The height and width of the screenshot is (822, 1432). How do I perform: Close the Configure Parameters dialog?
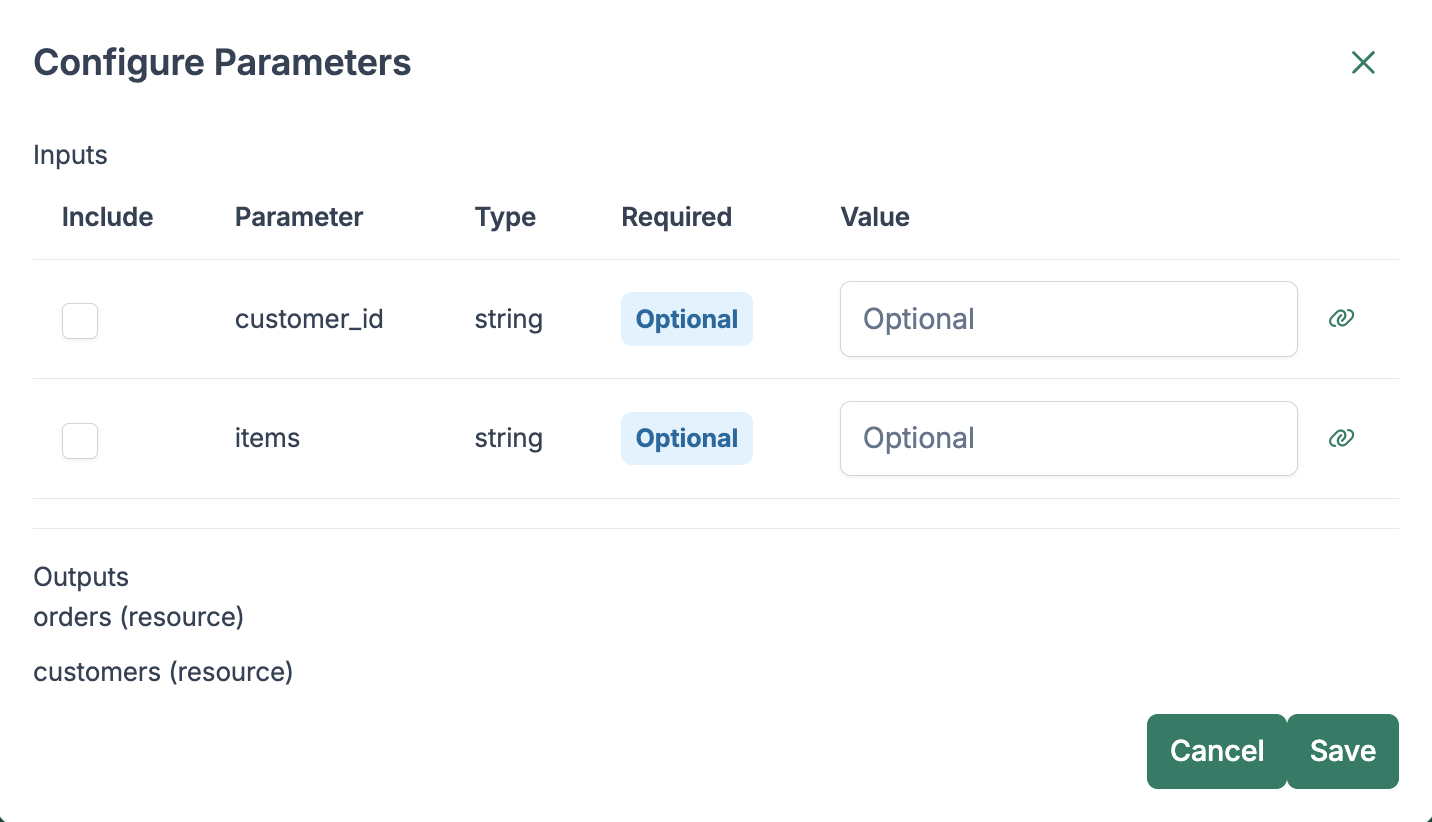tap(1363, 63)
